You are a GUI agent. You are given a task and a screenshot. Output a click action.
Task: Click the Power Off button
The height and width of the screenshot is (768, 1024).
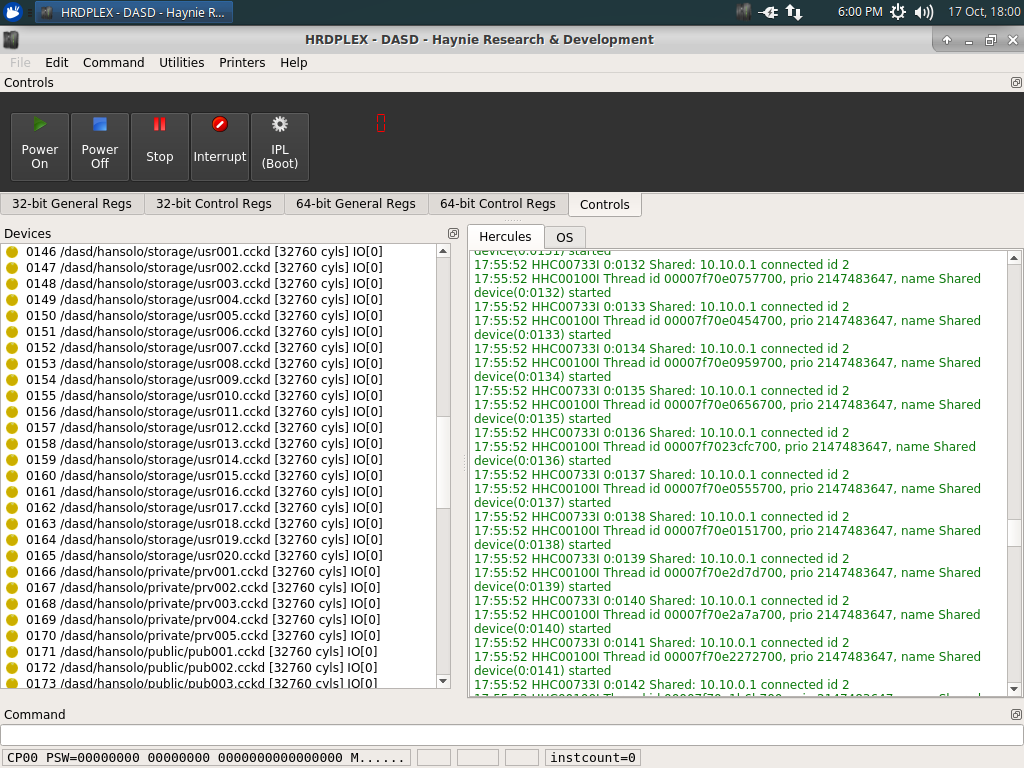(x=100, y=146)
